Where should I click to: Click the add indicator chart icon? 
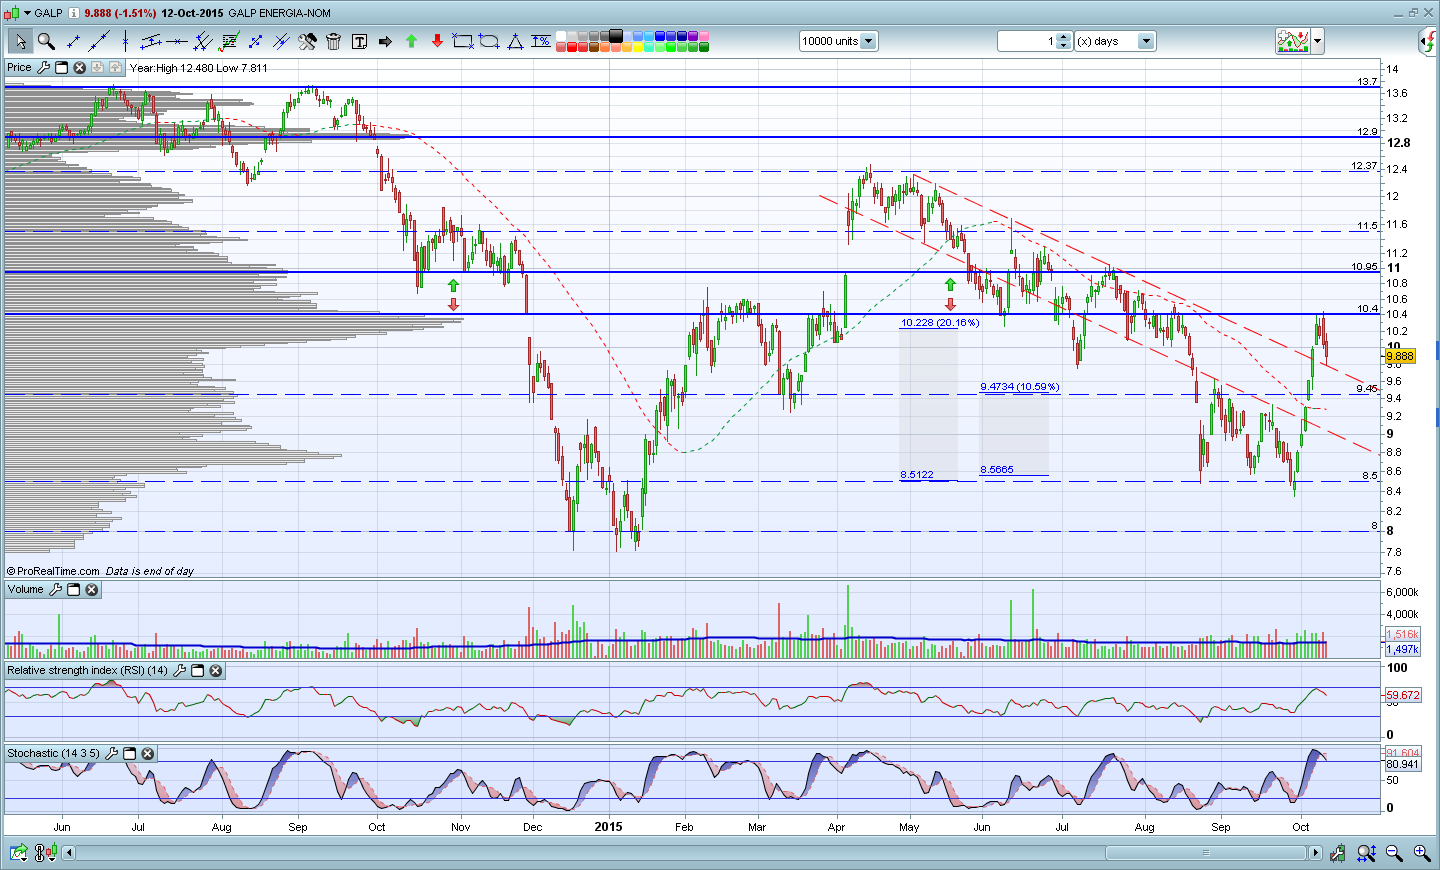click(x=1292, y=41)
